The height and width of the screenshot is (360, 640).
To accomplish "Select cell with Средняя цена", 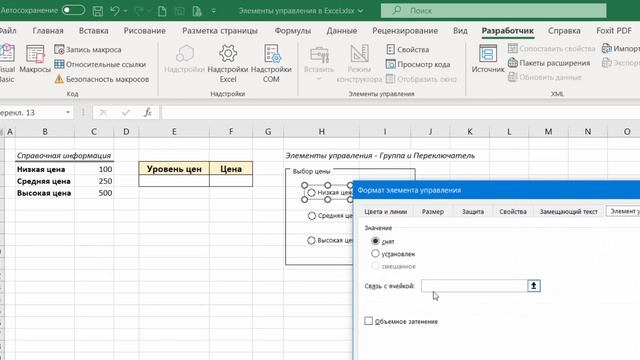I will pos(45,181).
